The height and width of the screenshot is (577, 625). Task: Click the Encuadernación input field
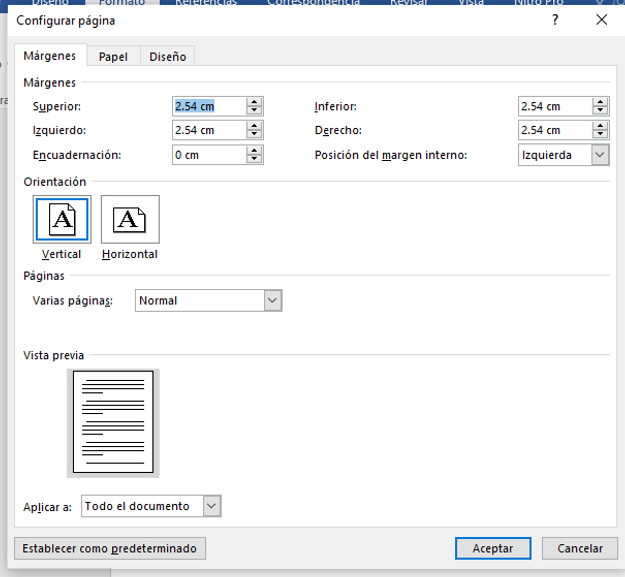(208, 155)
